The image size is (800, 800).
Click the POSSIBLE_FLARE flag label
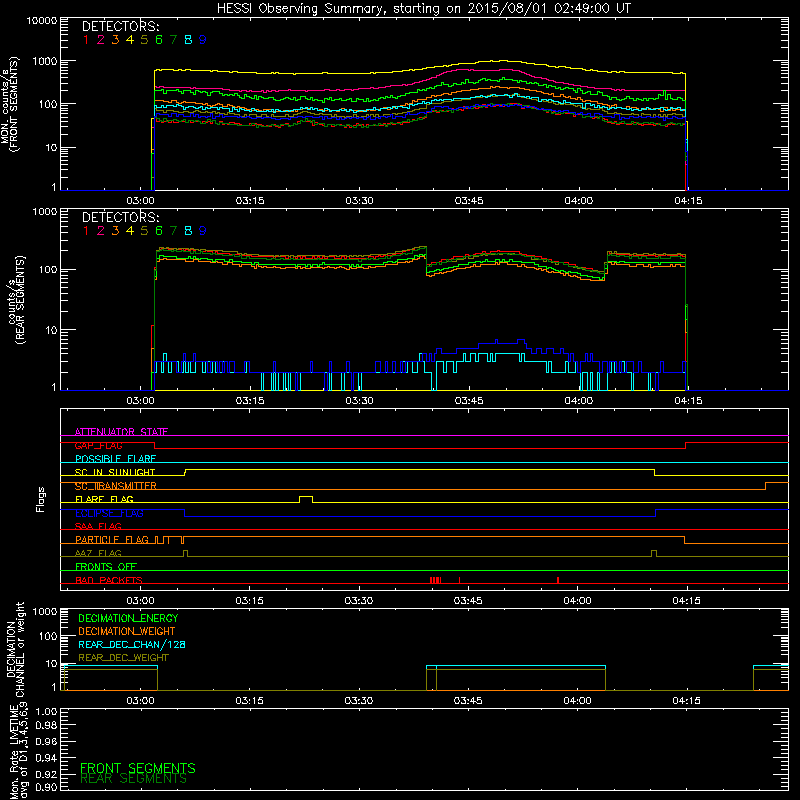click(x=115, y=459)
